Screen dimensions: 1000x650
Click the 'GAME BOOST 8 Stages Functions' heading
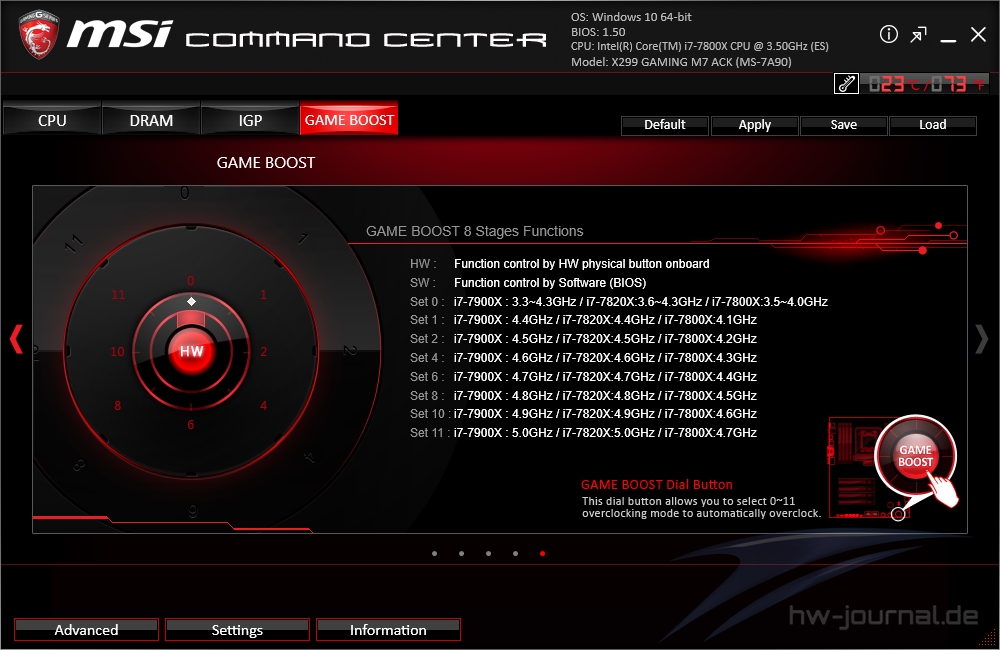[x=474, y=231]
